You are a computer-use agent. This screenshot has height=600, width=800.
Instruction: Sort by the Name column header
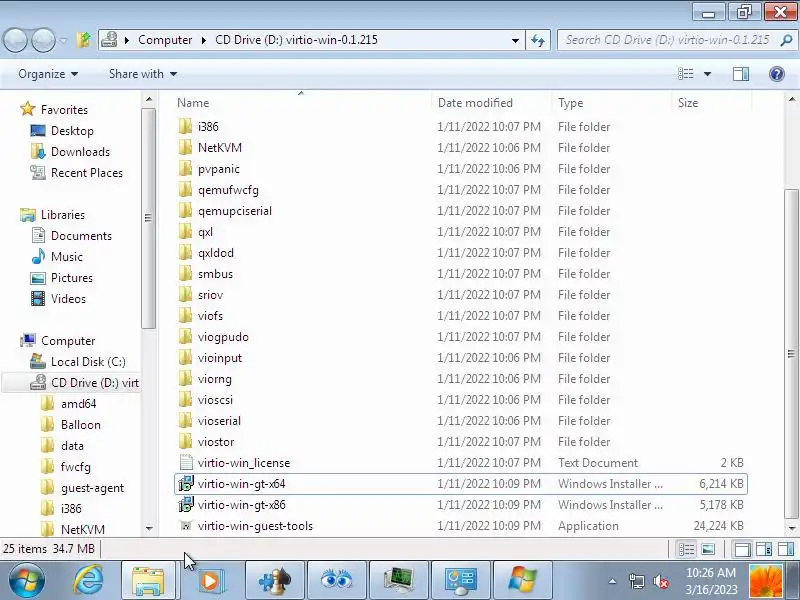point(193,103)
